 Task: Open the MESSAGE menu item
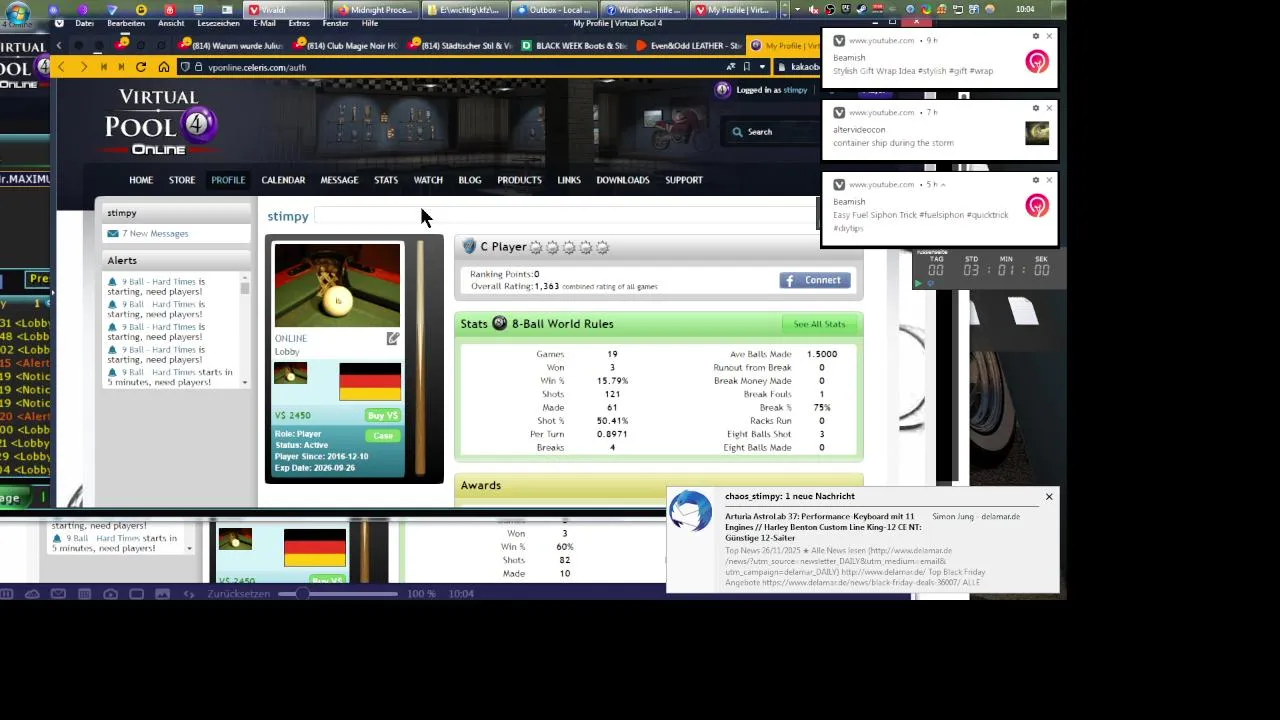click(339, 180)
